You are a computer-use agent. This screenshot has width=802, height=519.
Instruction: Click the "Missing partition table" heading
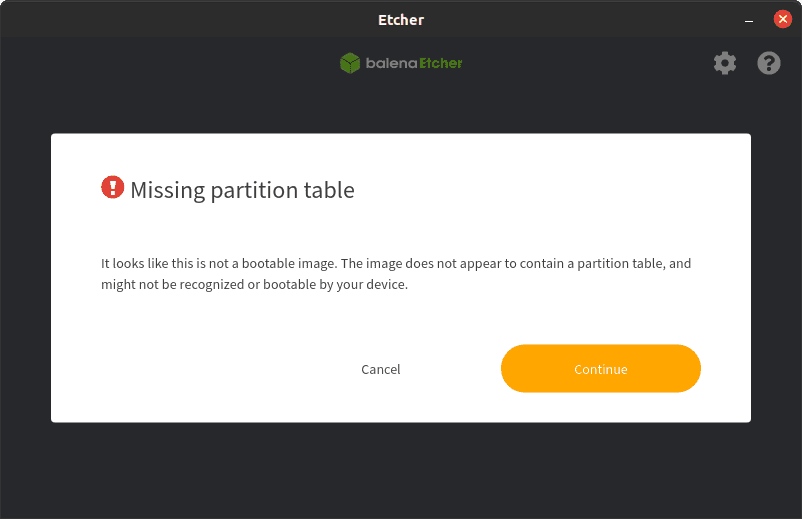(x=242, y=190)
